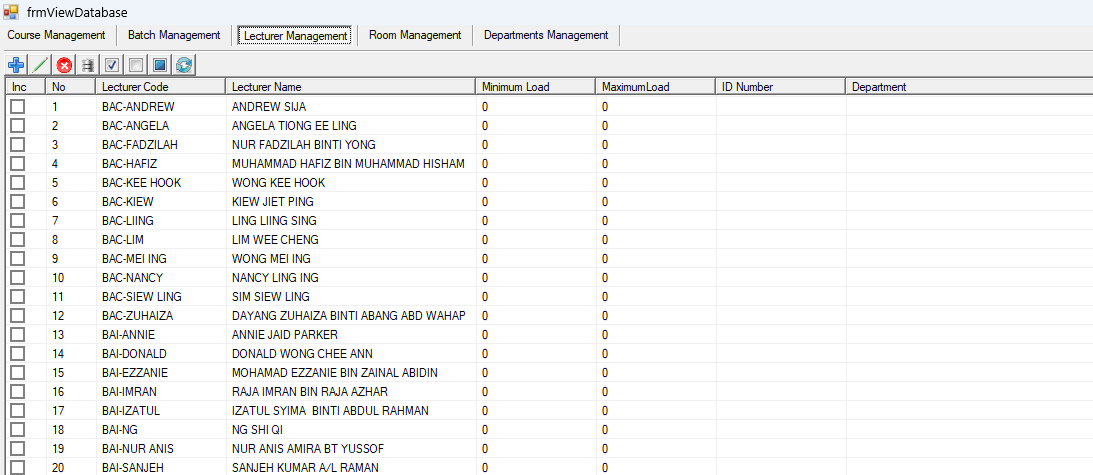Check the Inc box for BAC-ANGELA
Viewport: 1093px width, 475px height.
(17, 126)
